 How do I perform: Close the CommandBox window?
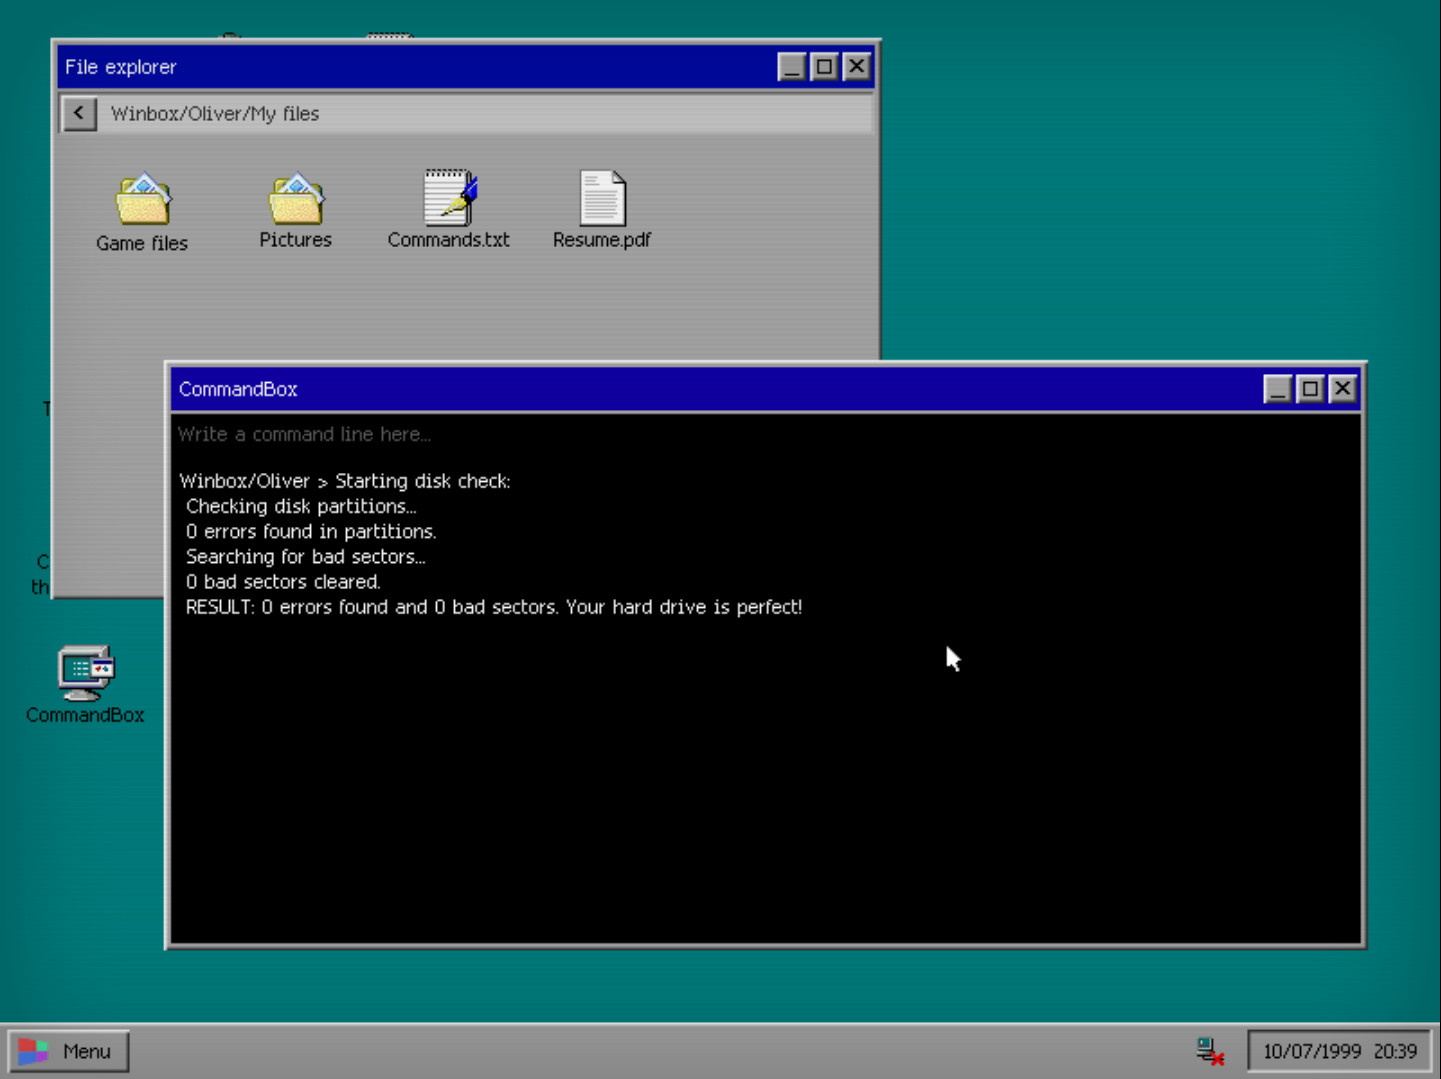(1343, 388)
